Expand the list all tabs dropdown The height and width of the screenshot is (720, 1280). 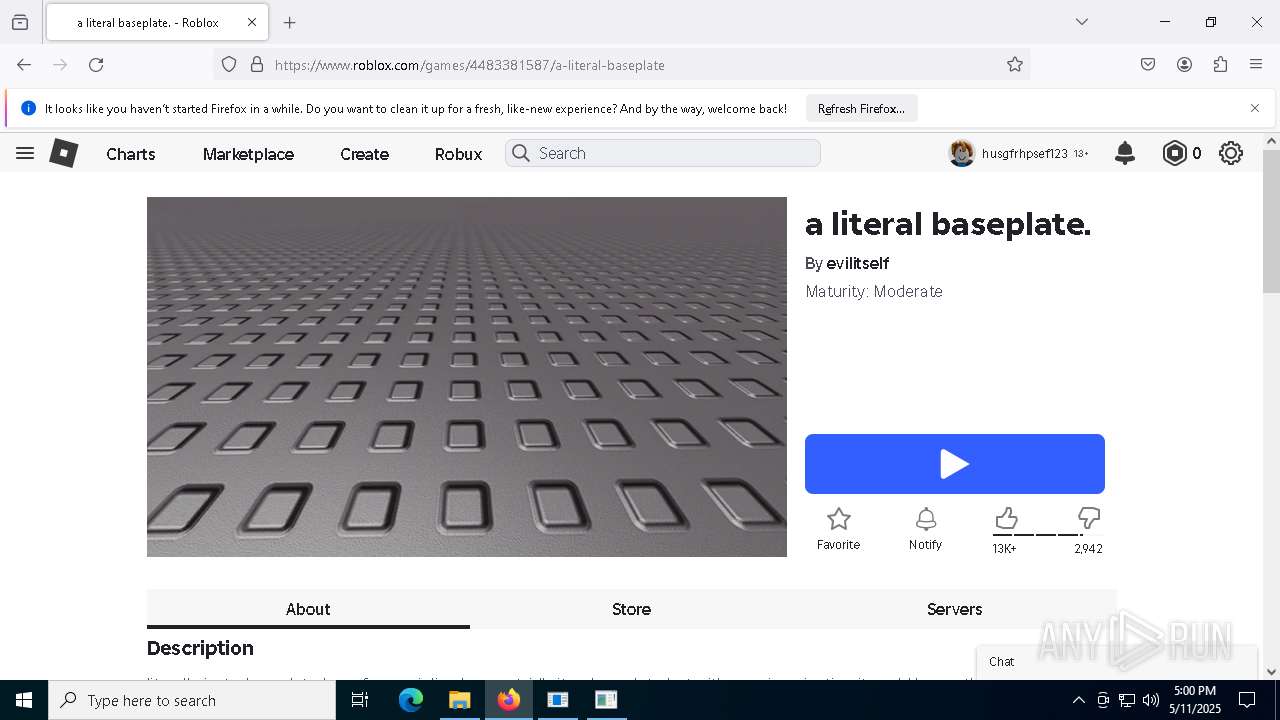pos(1081,22)
